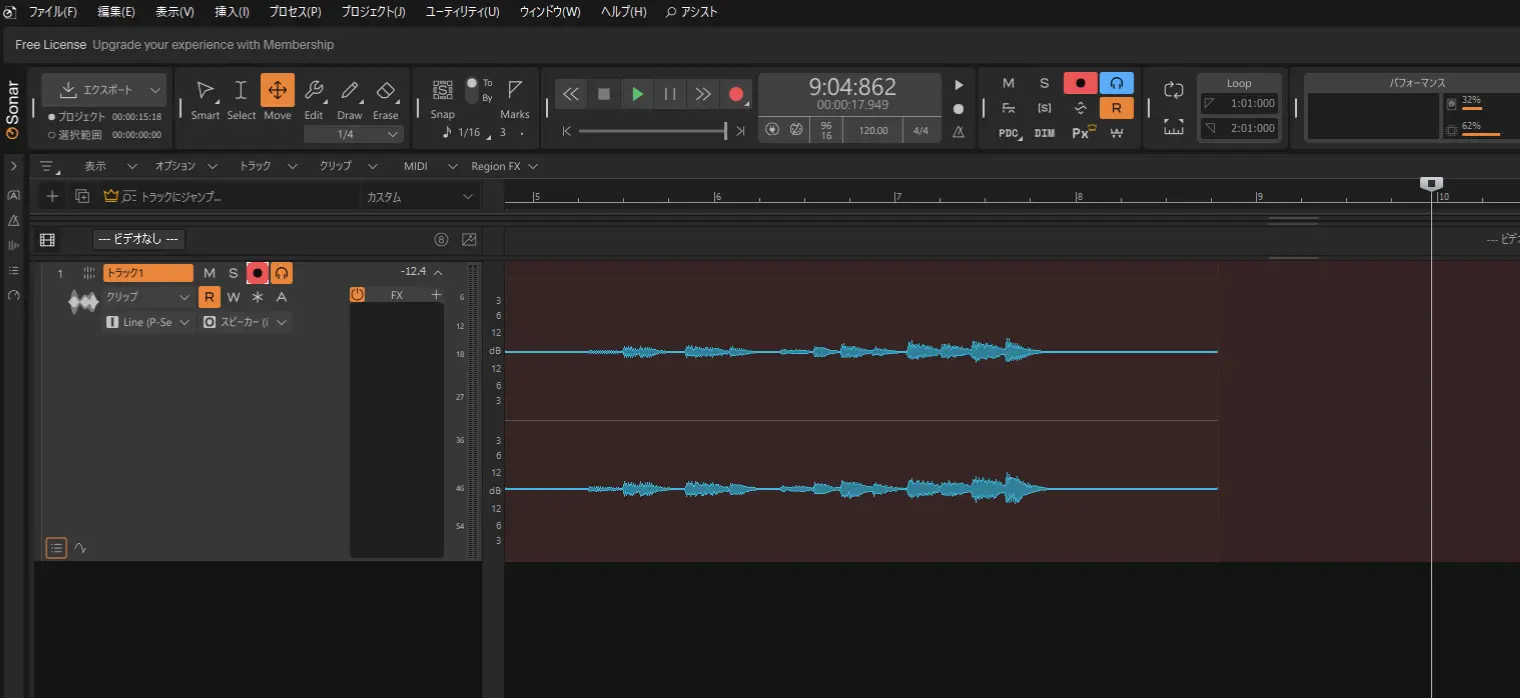Toggle the FX bin power button
Image resolution: width=1520 pixels, height=698 pixels.
click(357, 294)
